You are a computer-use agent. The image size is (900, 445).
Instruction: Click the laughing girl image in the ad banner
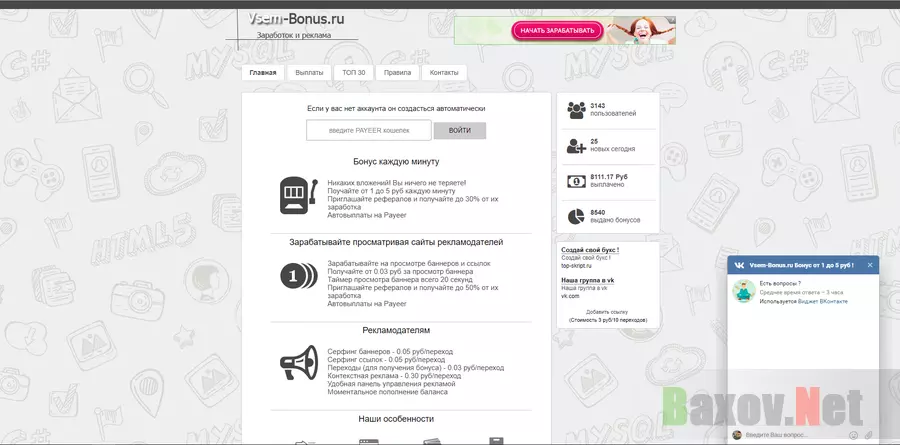(642, 30)
